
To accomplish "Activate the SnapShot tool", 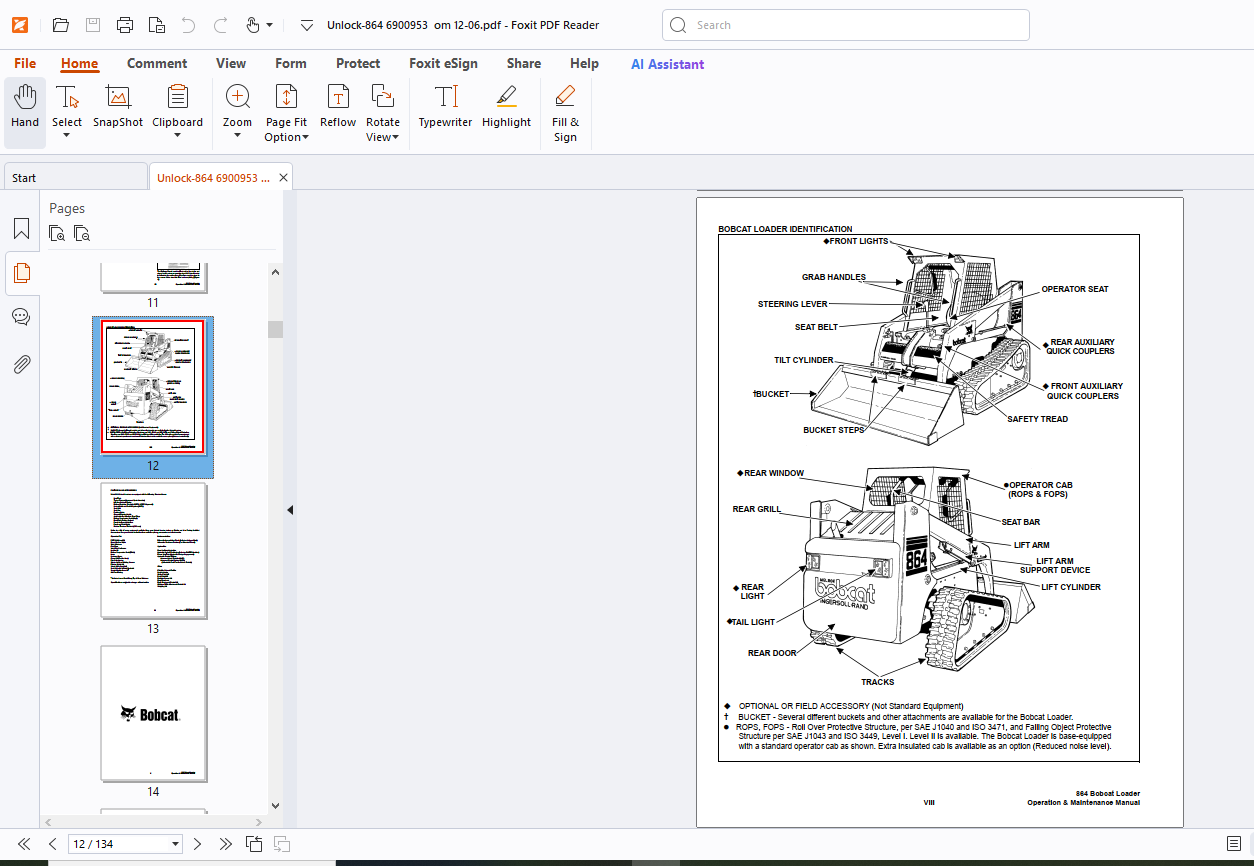I will point(118,107).
